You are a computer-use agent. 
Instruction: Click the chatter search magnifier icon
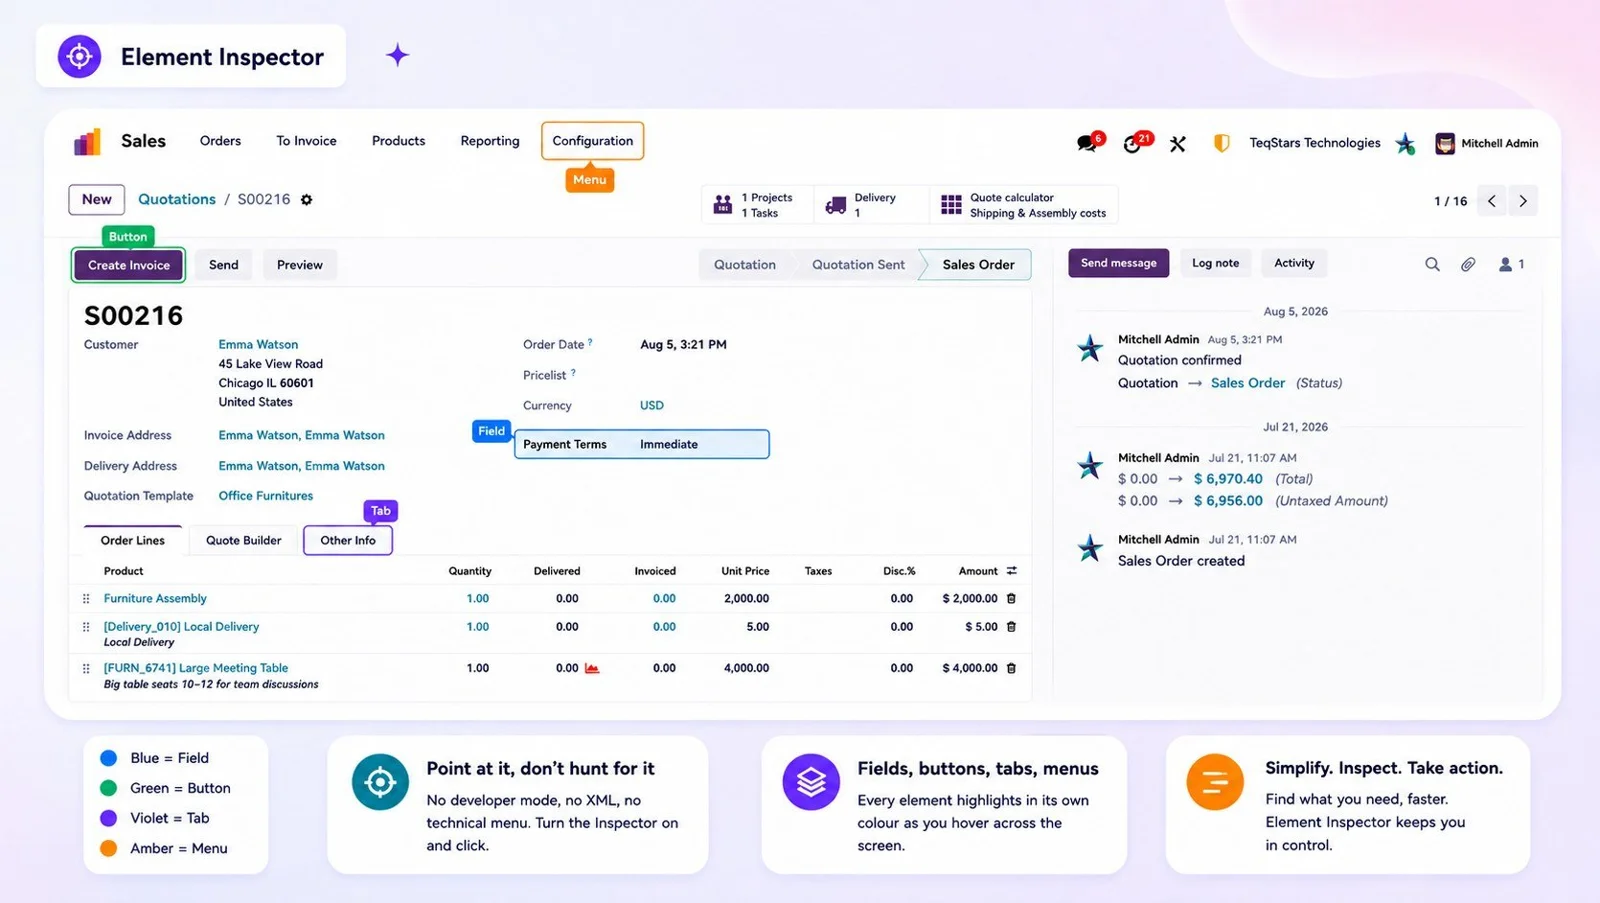(x=1432, y=264)
